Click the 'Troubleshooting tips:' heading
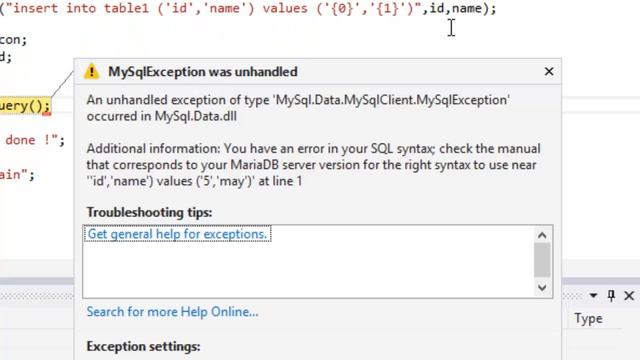Screen dimensions: 640x360 click(x=149, y=212)
